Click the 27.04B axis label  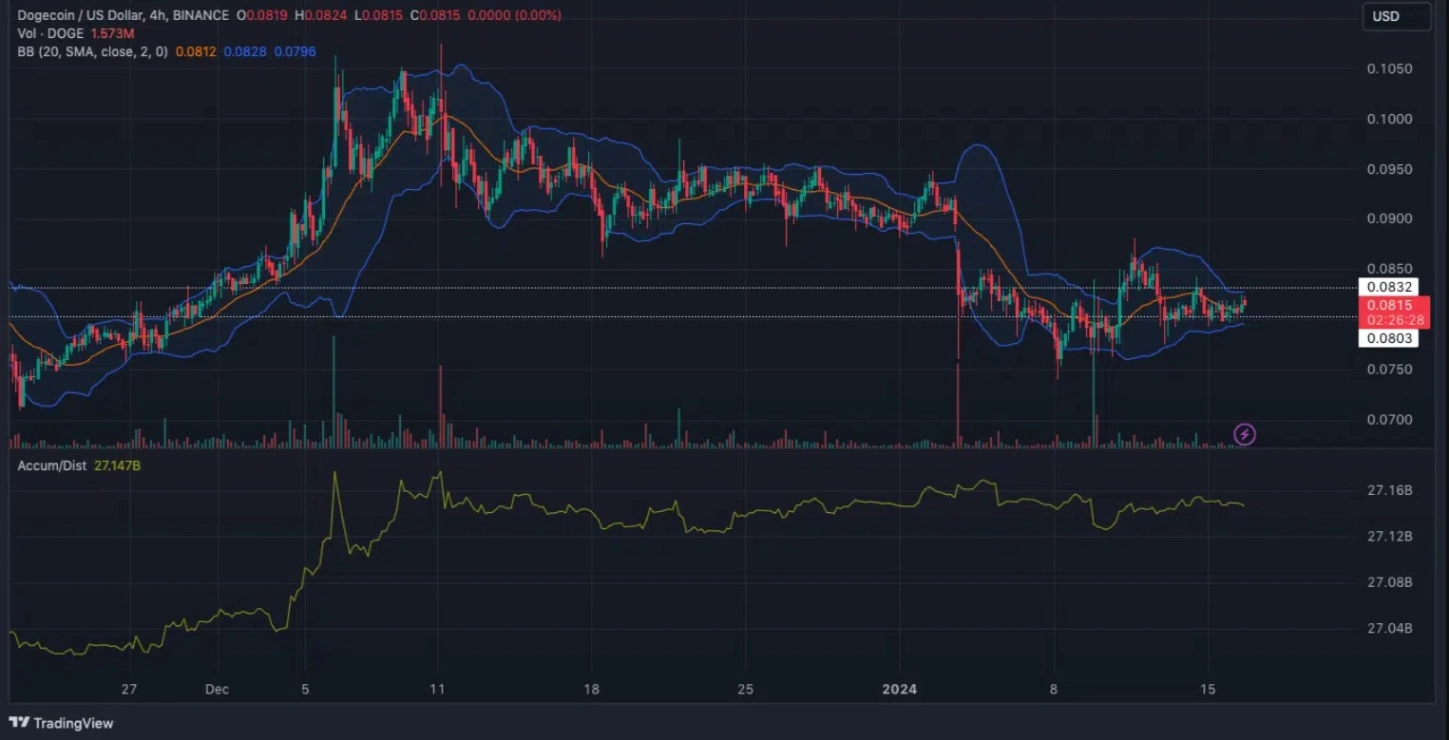click(1390, 628)
